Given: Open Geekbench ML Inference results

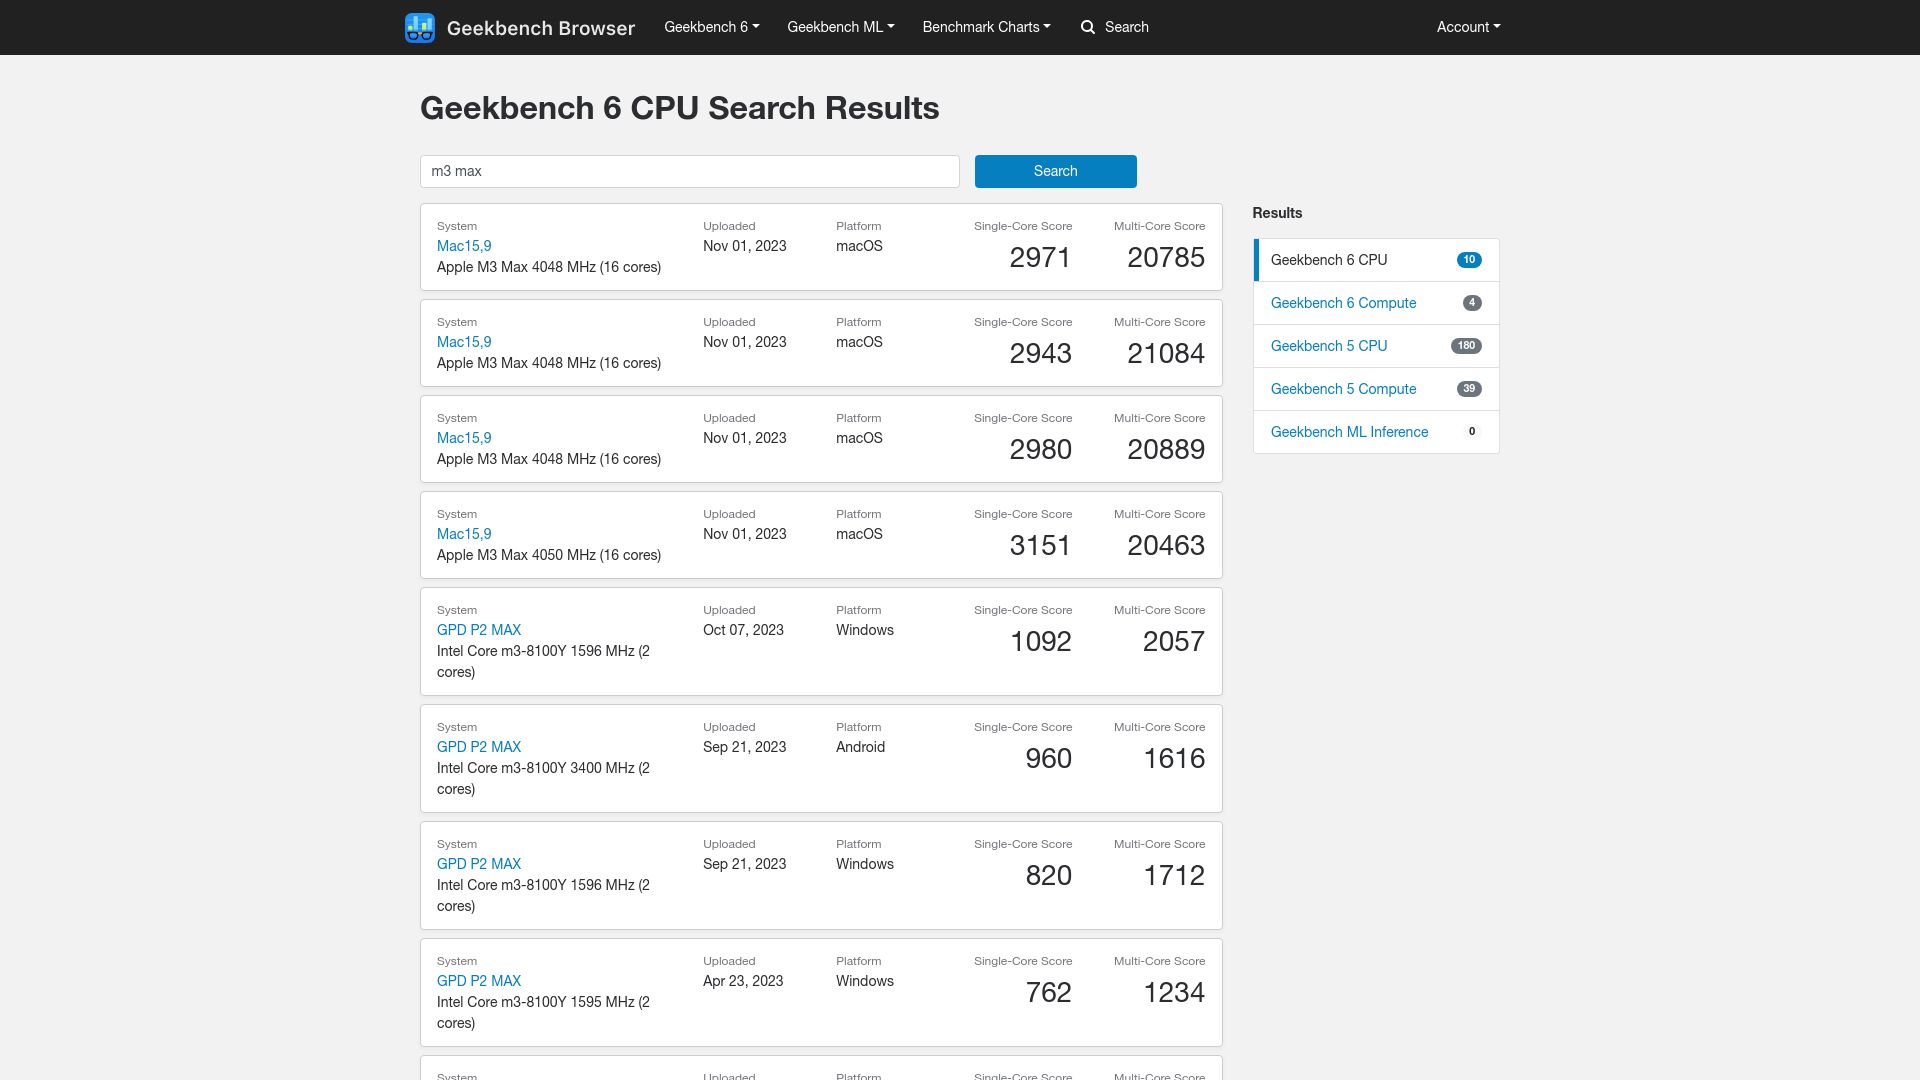Looking at the screenshot, I should 1376,432.
